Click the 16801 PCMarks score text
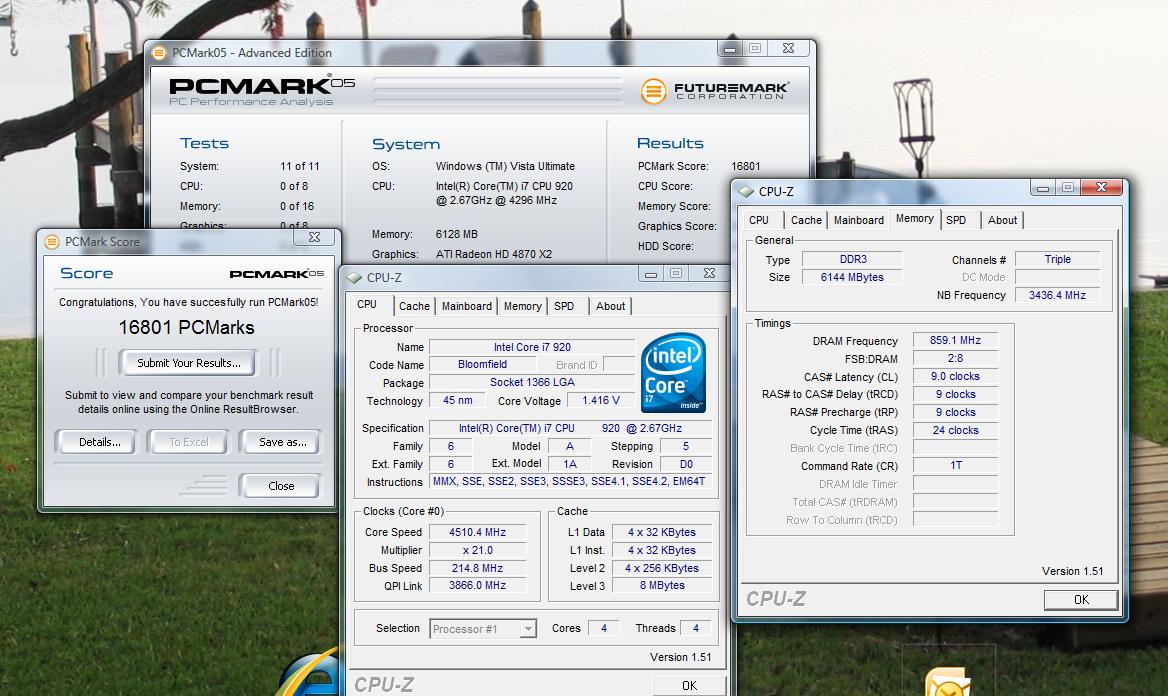This screenshot has width=1168, height=696. (186, 327)
